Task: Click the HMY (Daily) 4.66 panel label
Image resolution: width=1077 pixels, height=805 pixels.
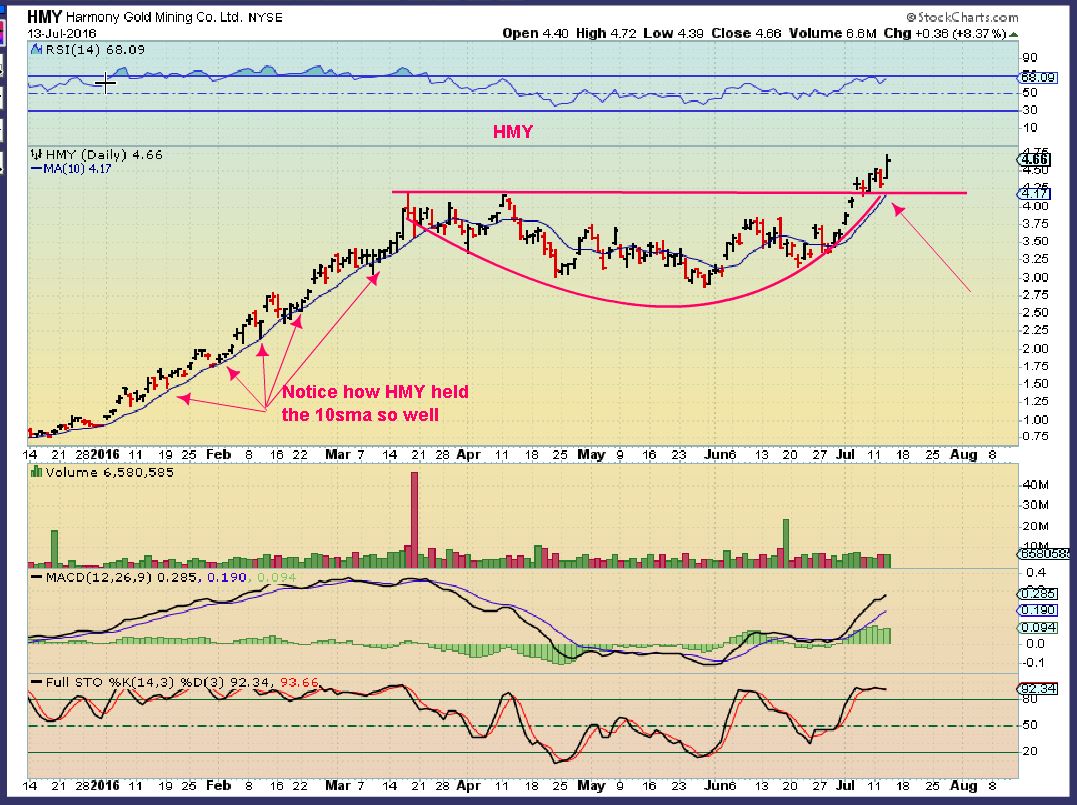Action: (x=104, y=155)
